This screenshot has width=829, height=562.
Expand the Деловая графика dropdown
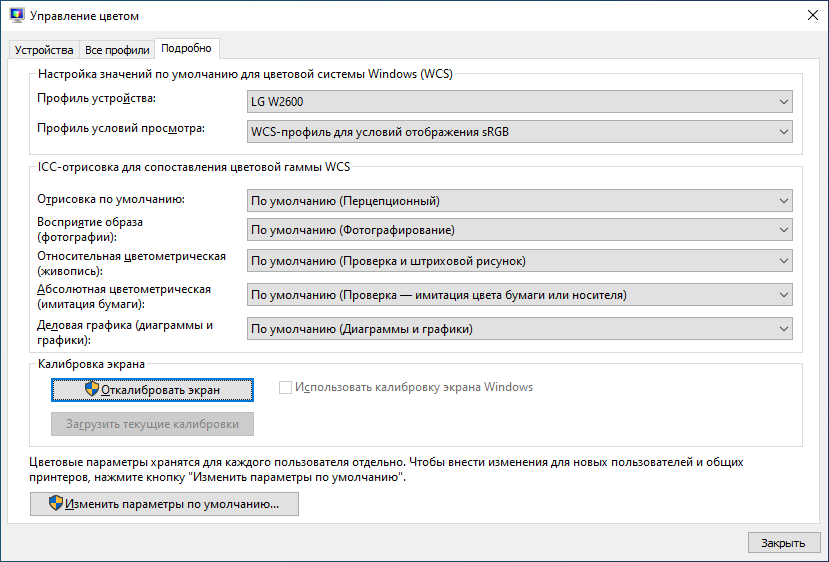point(520,329)
